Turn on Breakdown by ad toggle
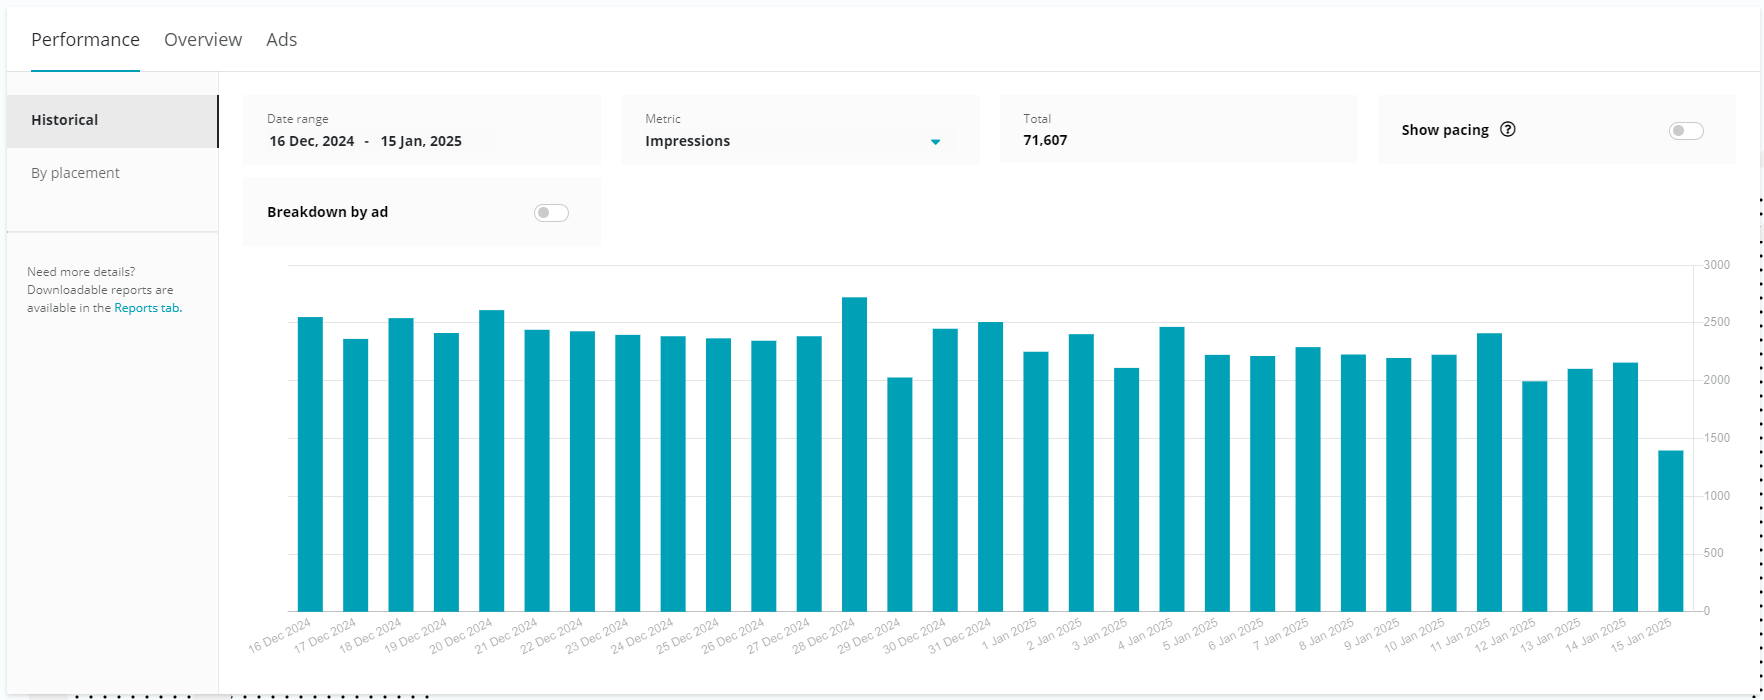1764x700 pixels. 551,213
